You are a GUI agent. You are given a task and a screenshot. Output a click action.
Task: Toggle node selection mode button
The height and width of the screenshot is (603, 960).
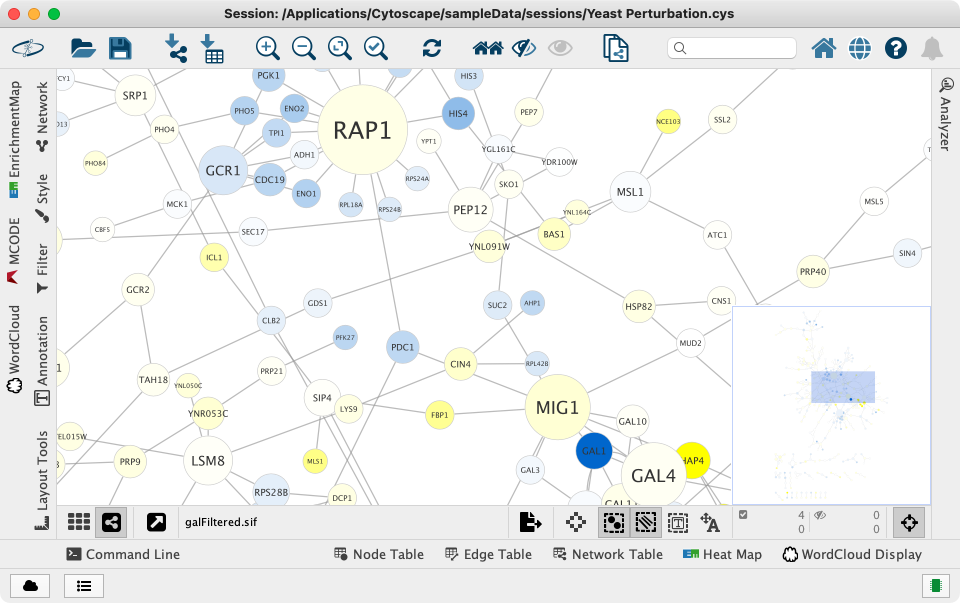614,521
